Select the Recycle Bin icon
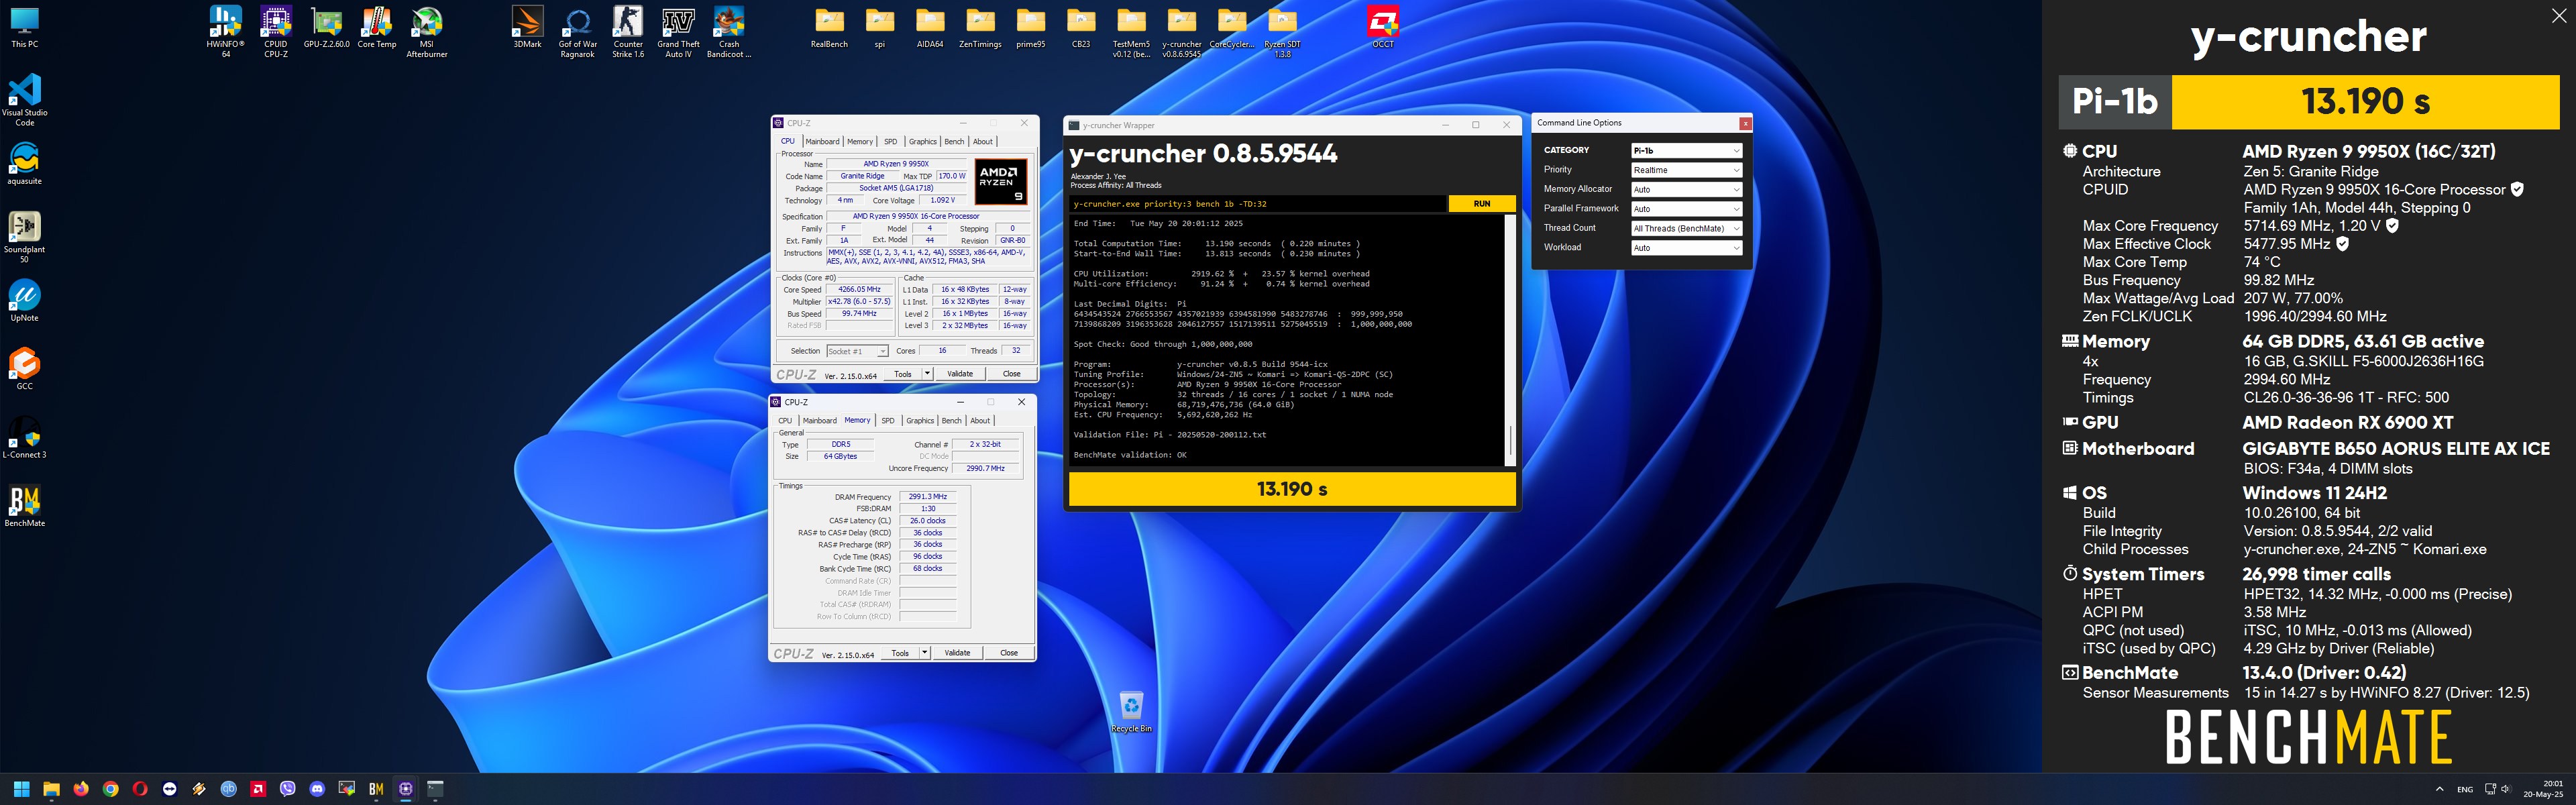 (1131, 712)
